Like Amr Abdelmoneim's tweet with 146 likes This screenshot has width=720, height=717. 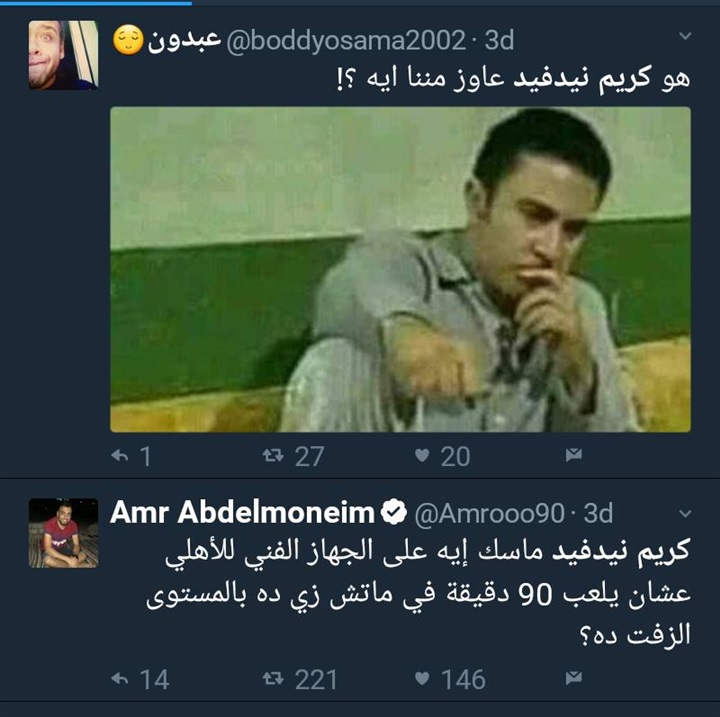click(422, 678)
